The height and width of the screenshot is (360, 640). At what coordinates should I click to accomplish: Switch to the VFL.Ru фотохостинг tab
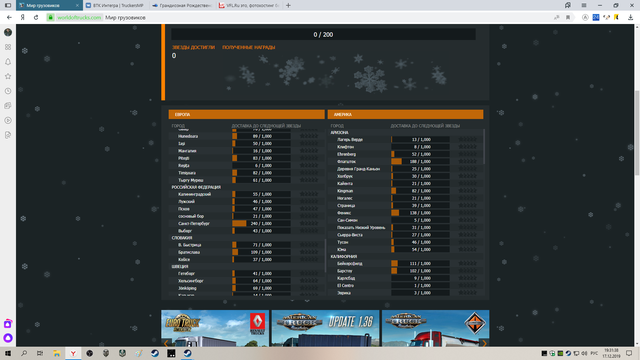click(x=249, y=5)
